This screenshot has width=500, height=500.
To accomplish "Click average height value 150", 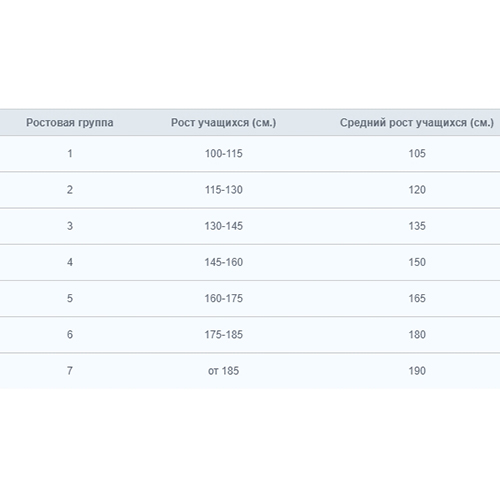I will [417, 262].
